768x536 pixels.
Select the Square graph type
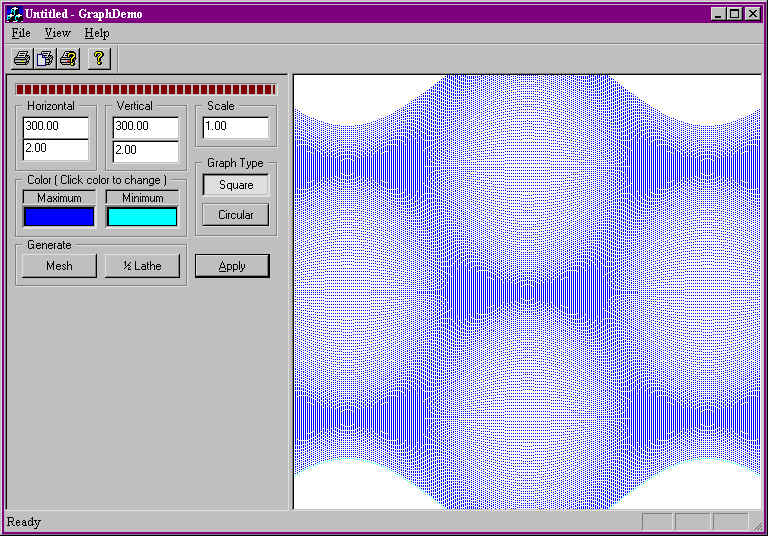click(x=236, y=185)
